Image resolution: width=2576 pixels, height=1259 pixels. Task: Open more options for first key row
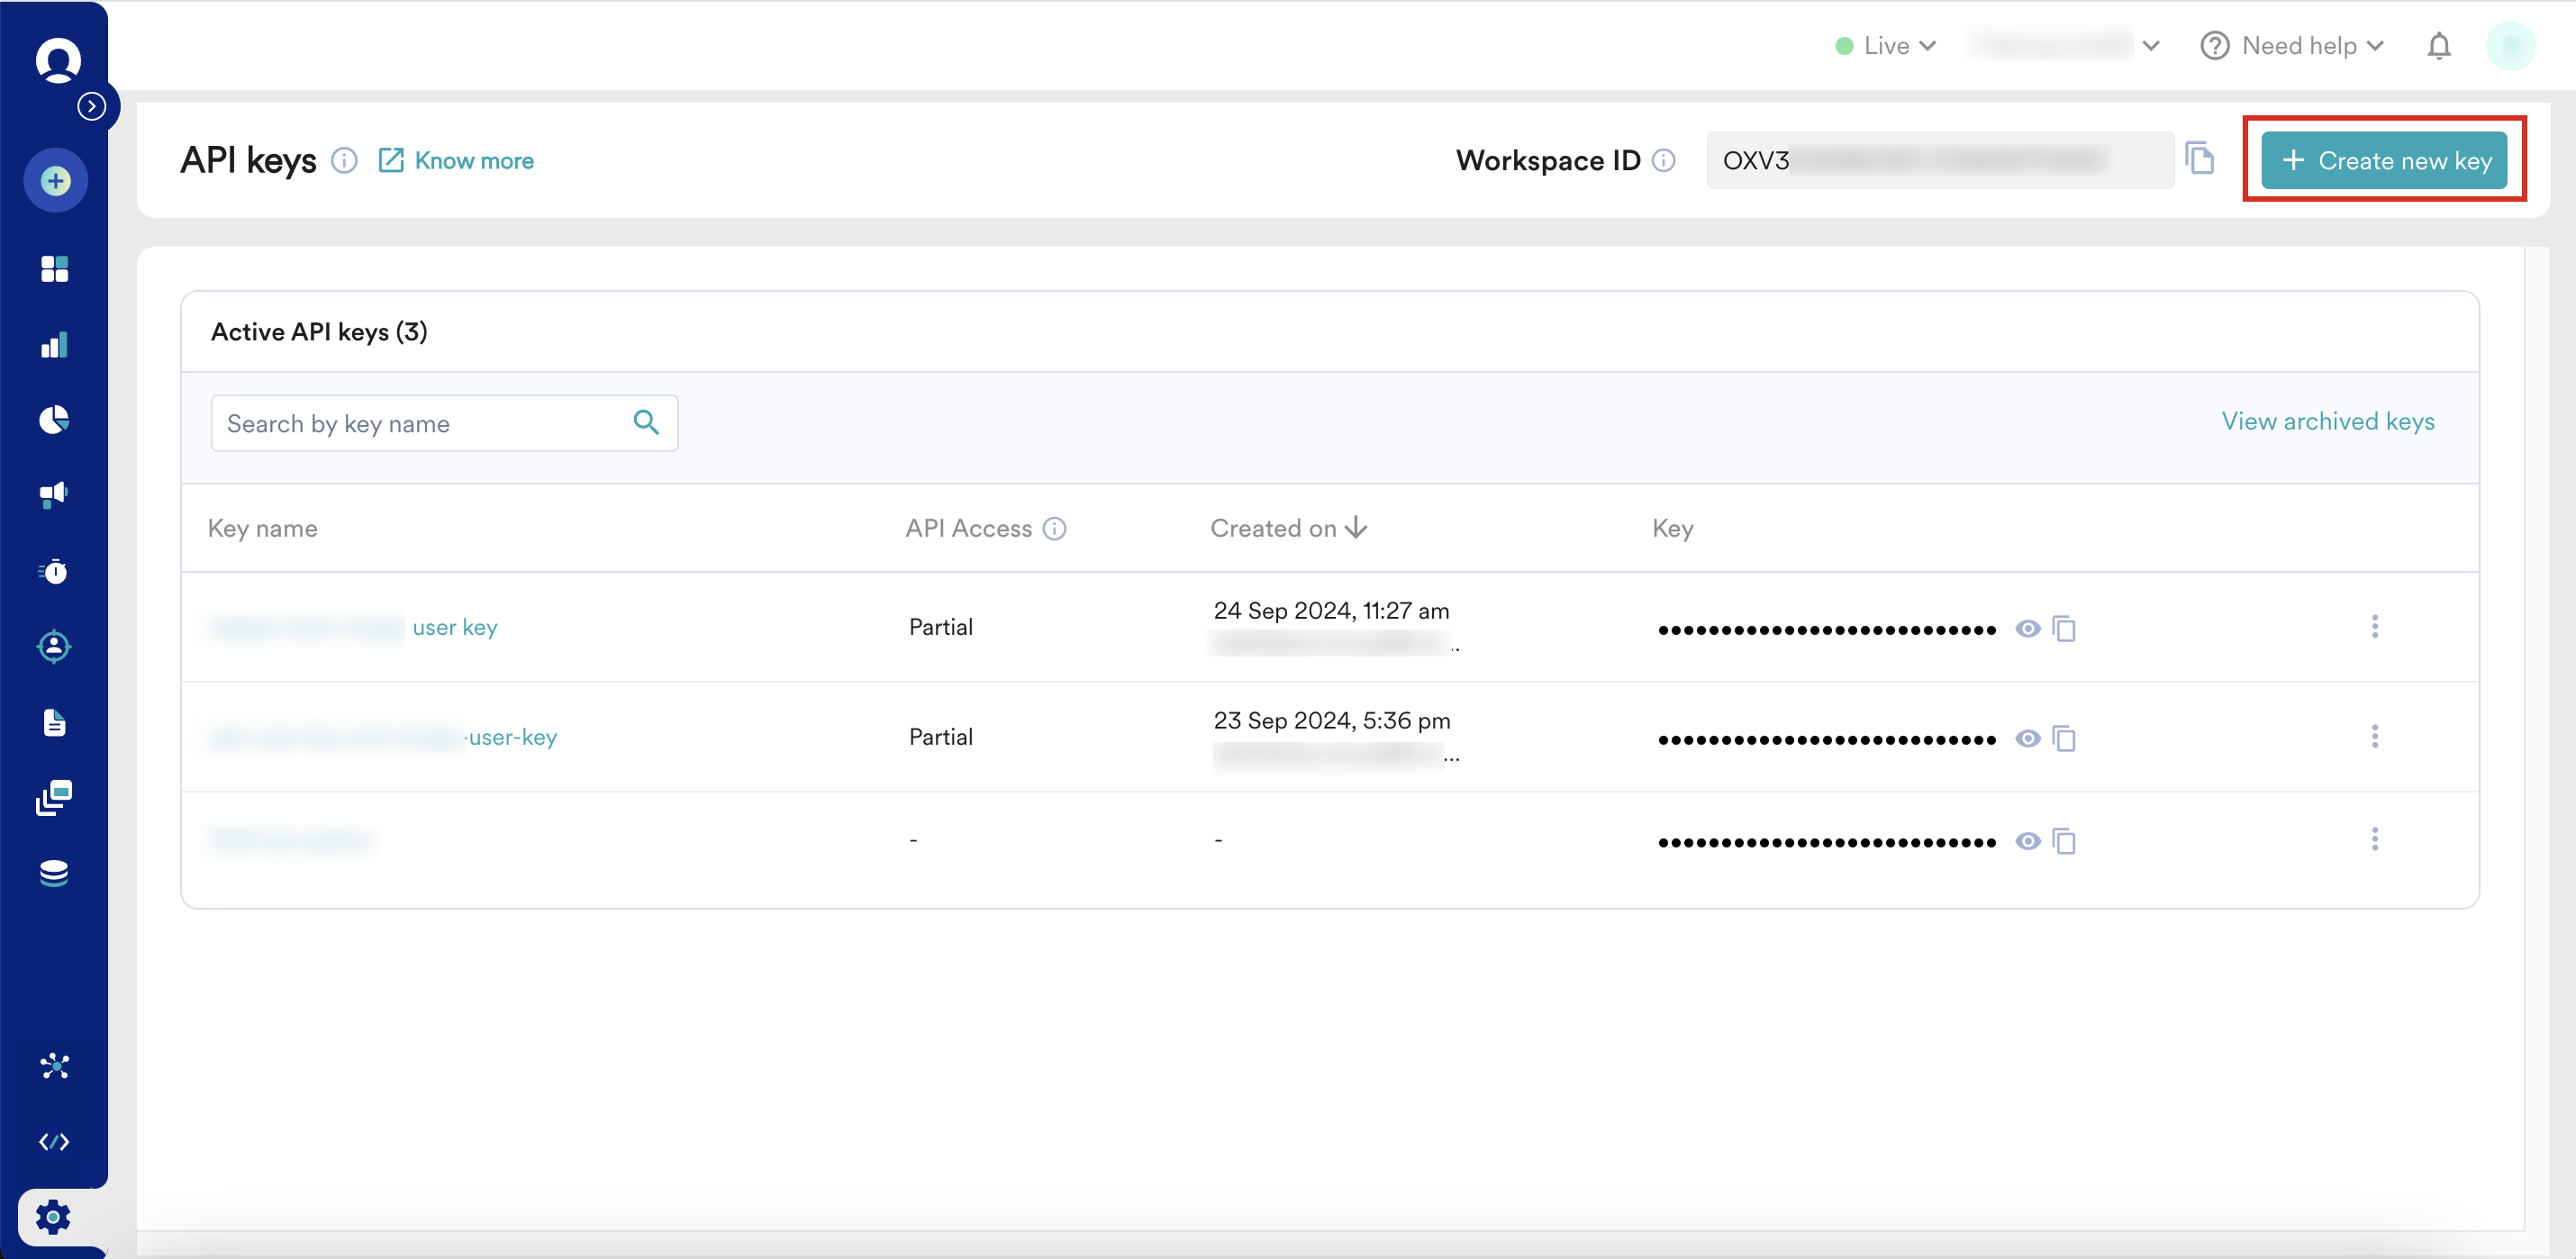pos(2374,627)
